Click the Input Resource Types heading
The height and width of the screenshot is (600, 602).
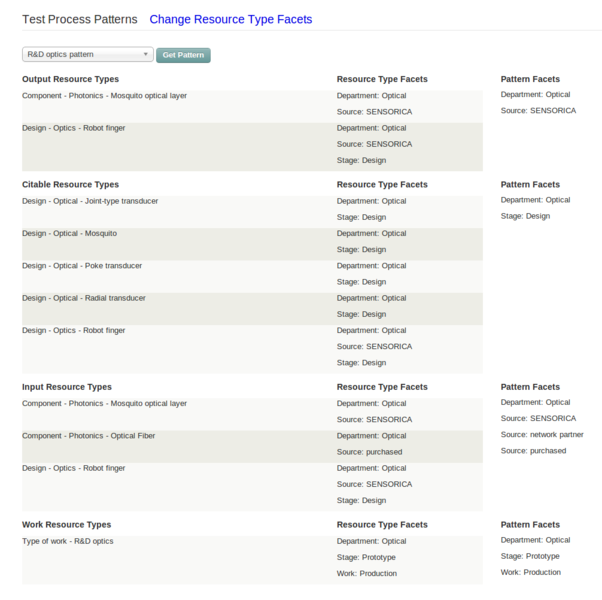(67, 387)
